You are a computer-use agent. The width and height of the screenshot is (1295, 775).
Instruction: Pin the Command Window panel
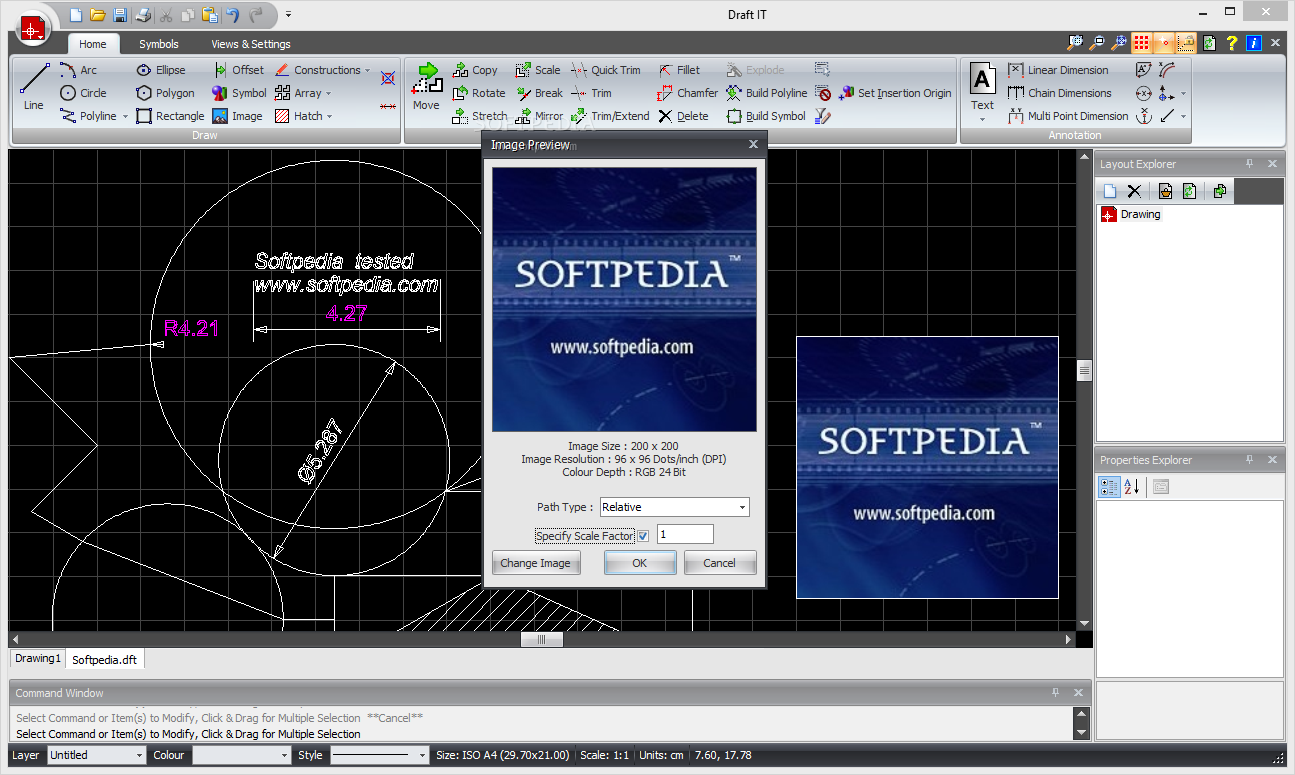coord(1055,693)
